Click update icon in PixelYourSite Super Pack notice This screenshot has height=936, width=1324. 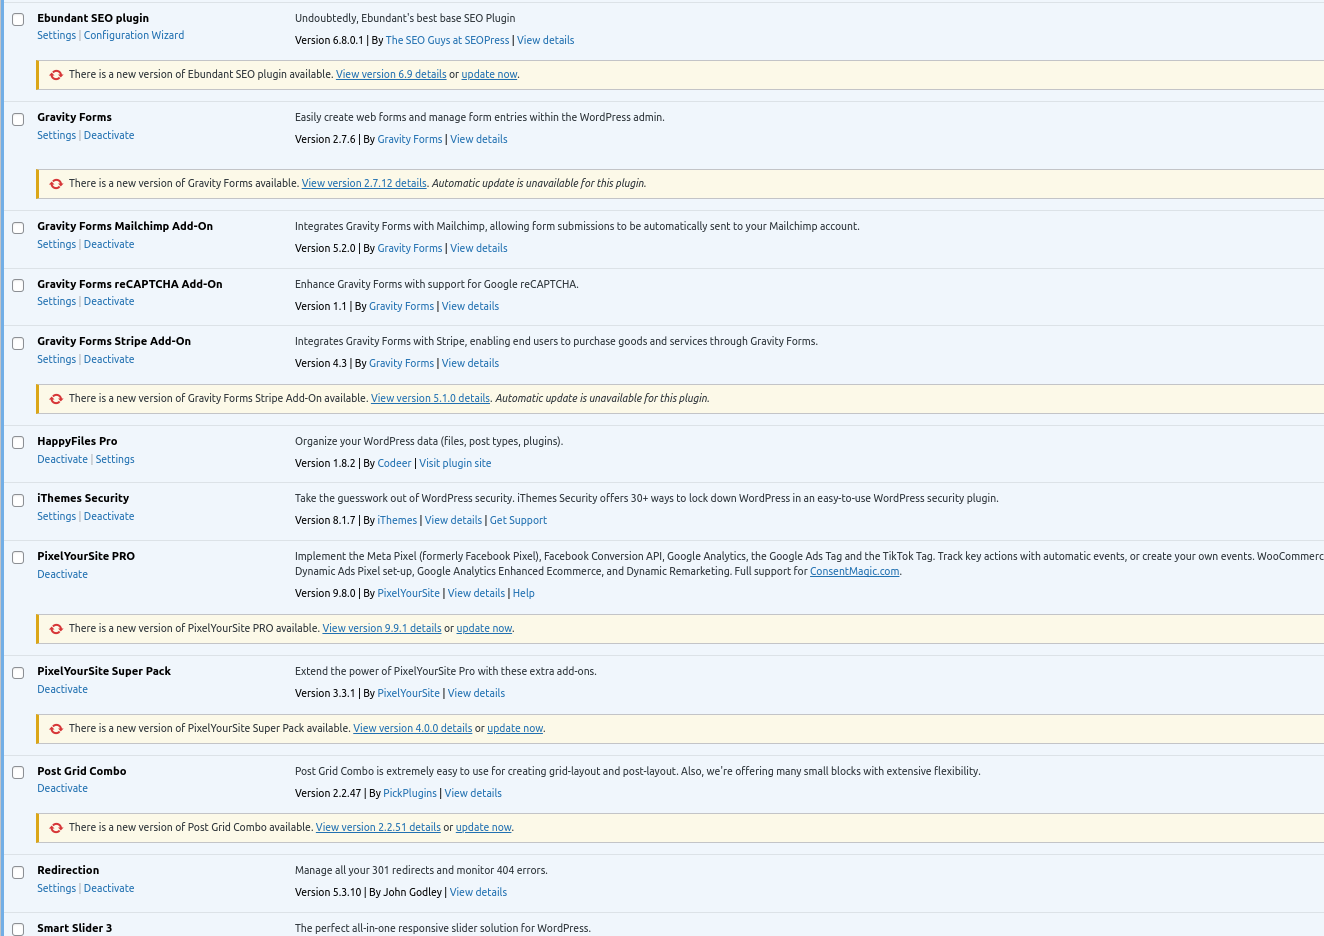(56, 729)
